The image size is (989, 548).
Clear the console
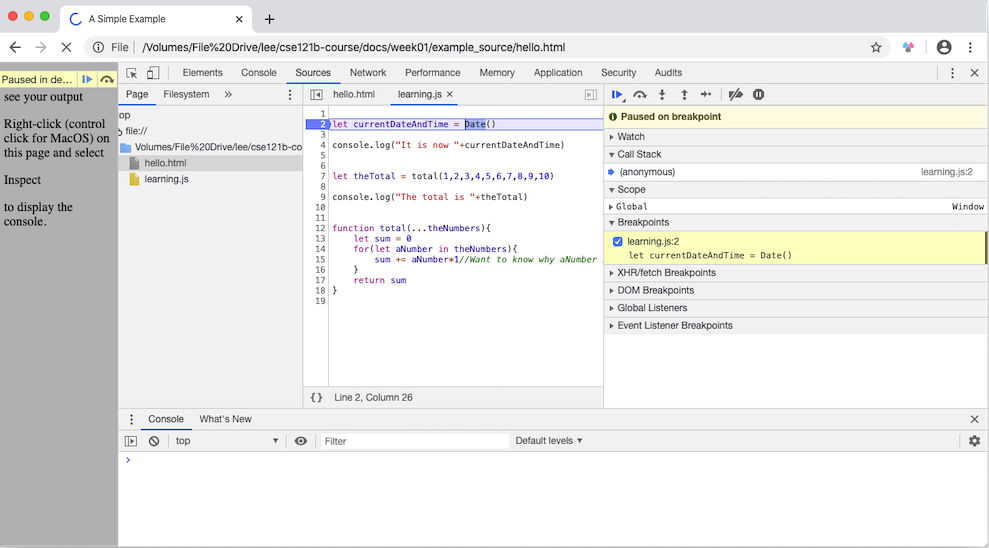coord(154,441)
